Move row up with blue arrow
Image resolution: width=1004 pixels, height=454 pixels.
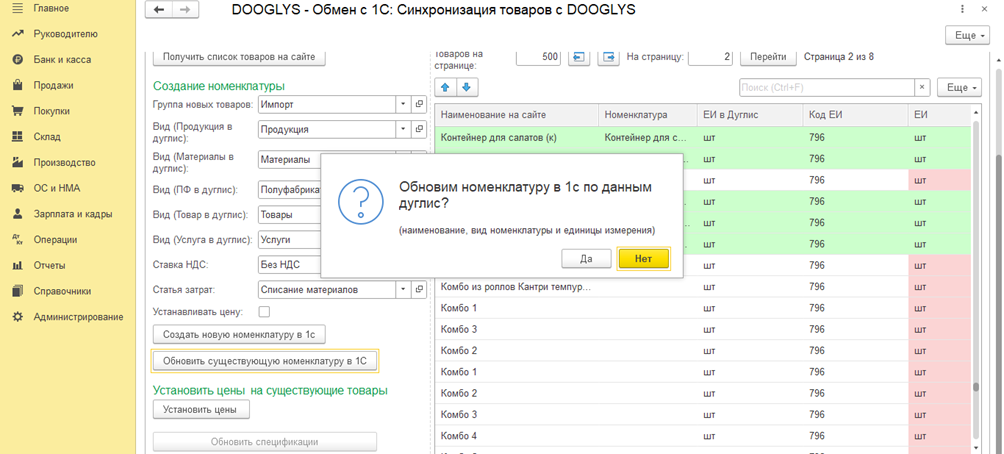446,87
